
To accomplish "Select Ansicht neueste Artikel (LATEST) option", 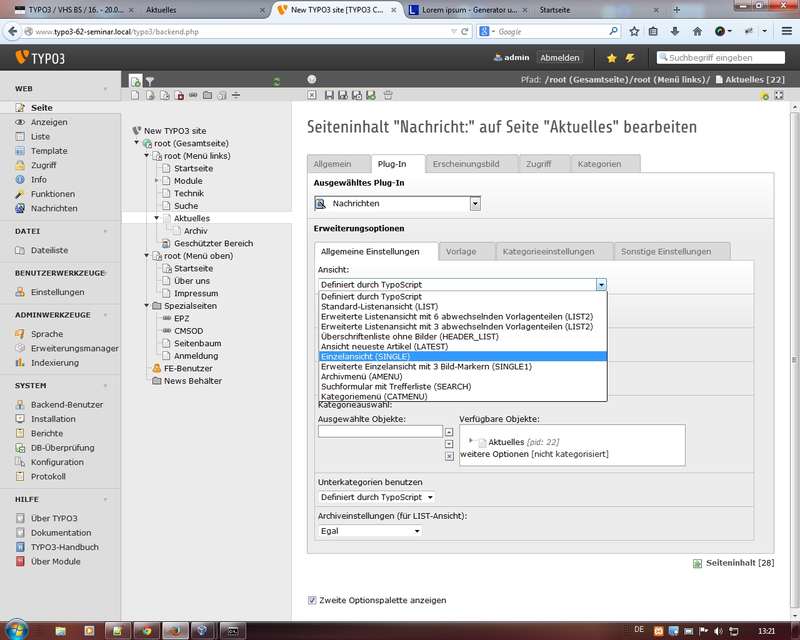I will [x=463, y=346].
